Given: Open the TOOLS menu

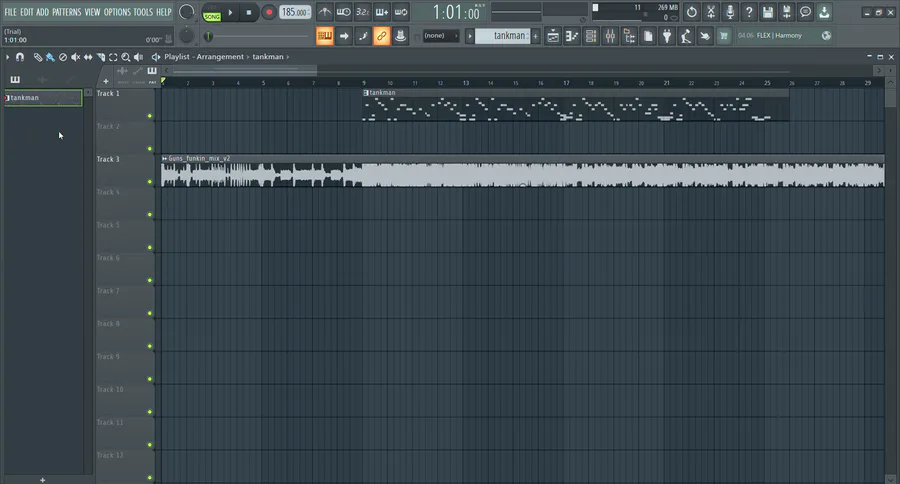Looking at the screenshot, I should 143,12.
